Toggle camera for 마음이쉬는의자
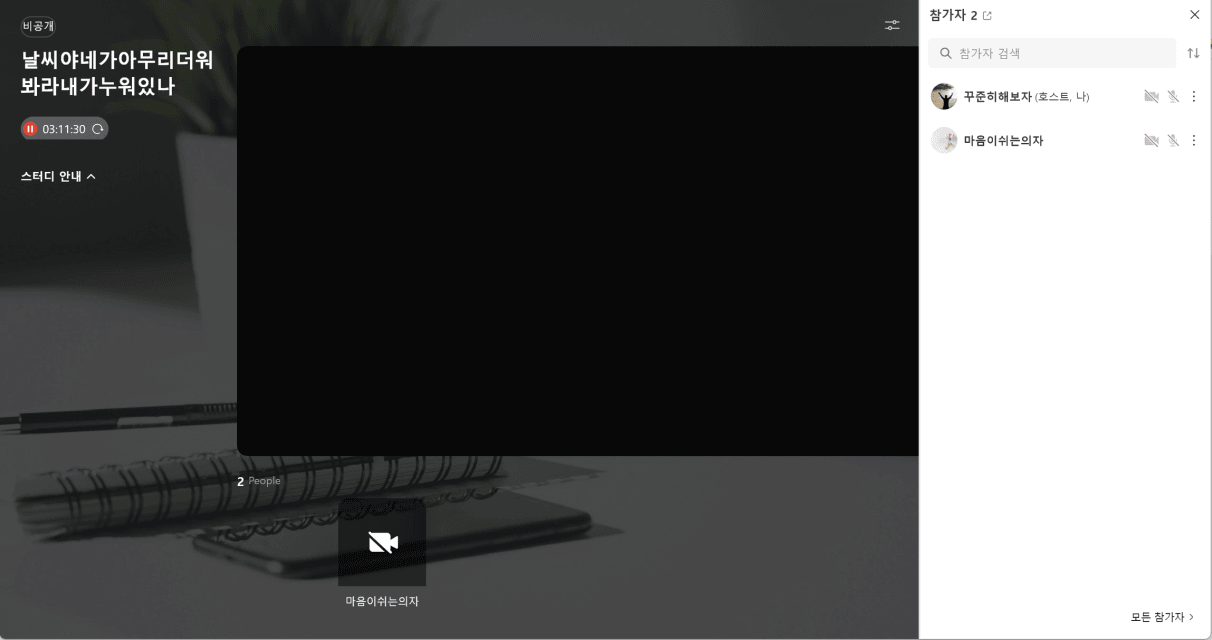The image size is (1212, 640). point(1151,141)
